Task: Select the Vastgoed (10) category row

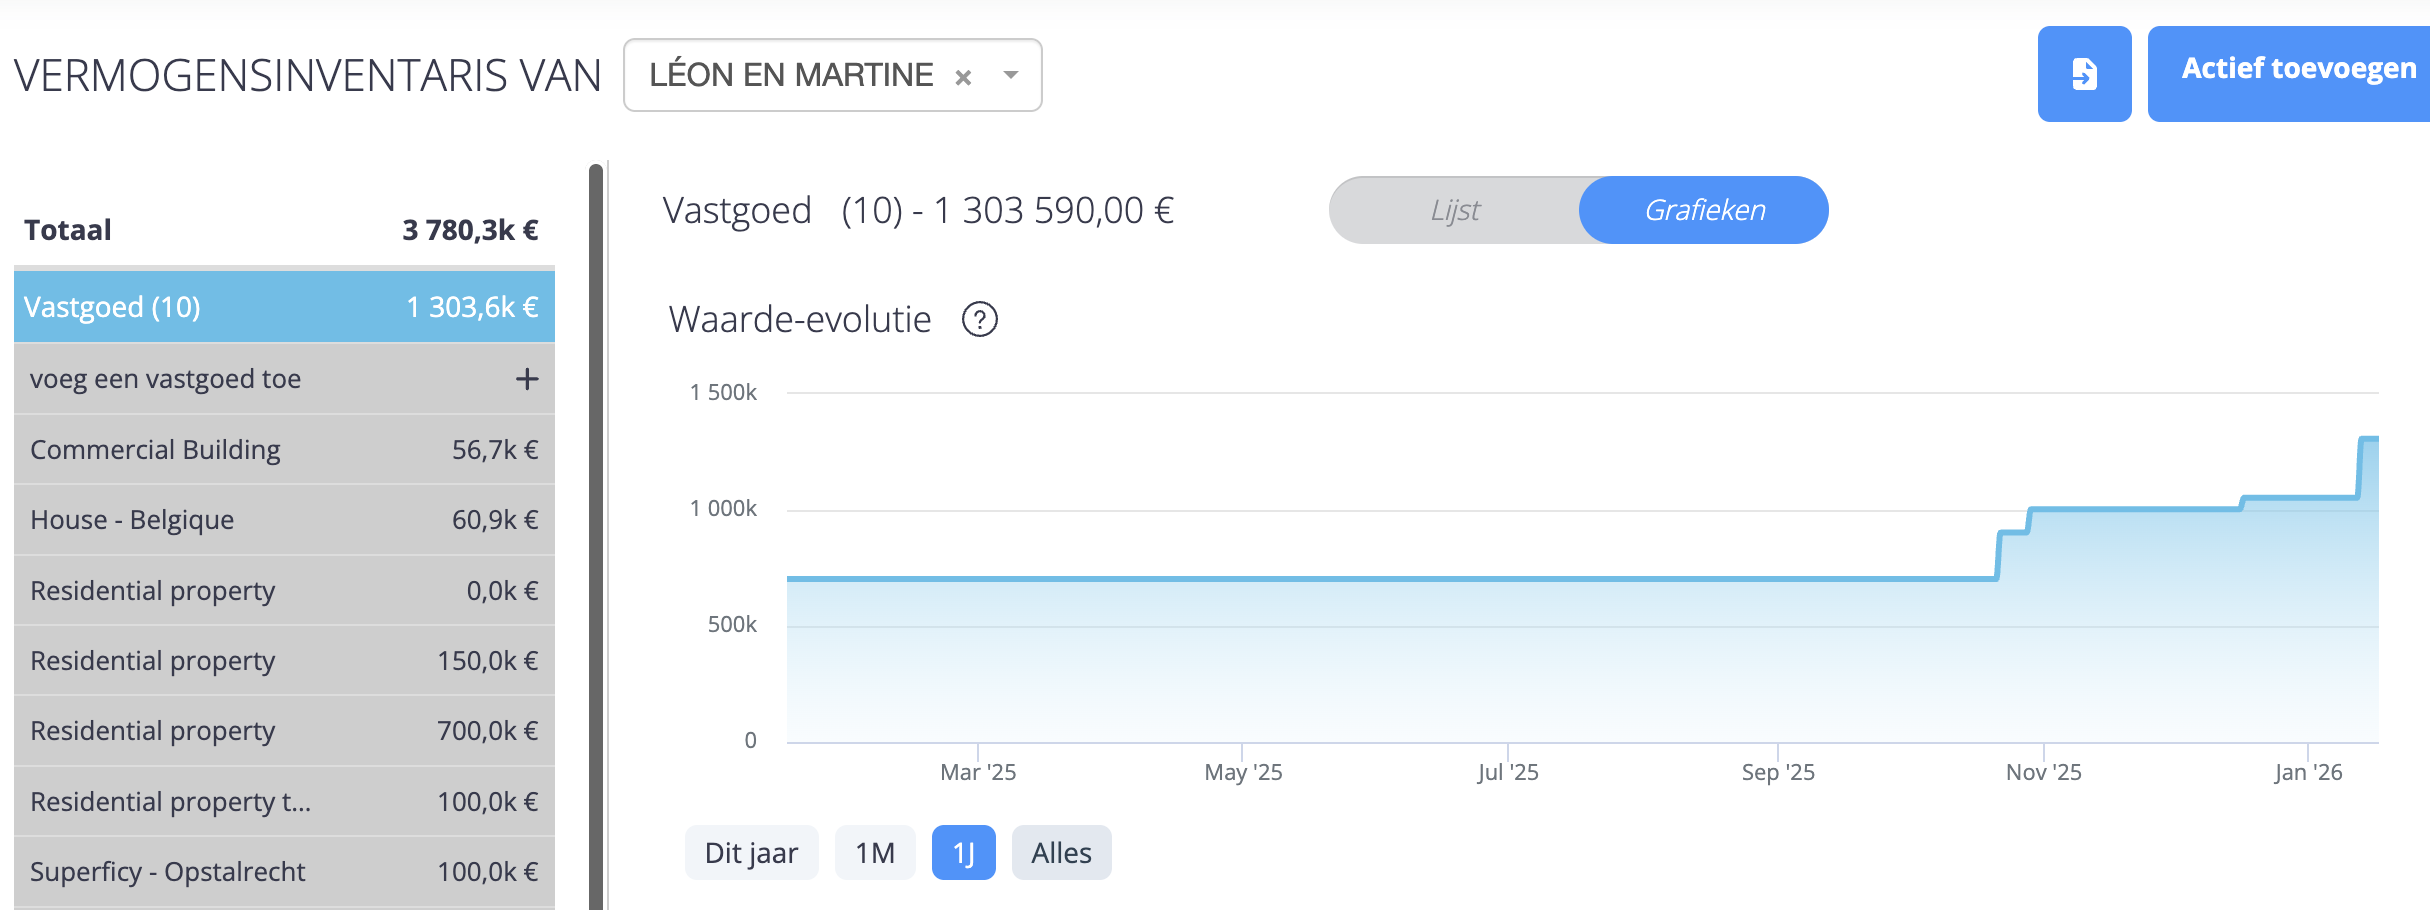Action: pyautogui.click(x=284, y=307)
